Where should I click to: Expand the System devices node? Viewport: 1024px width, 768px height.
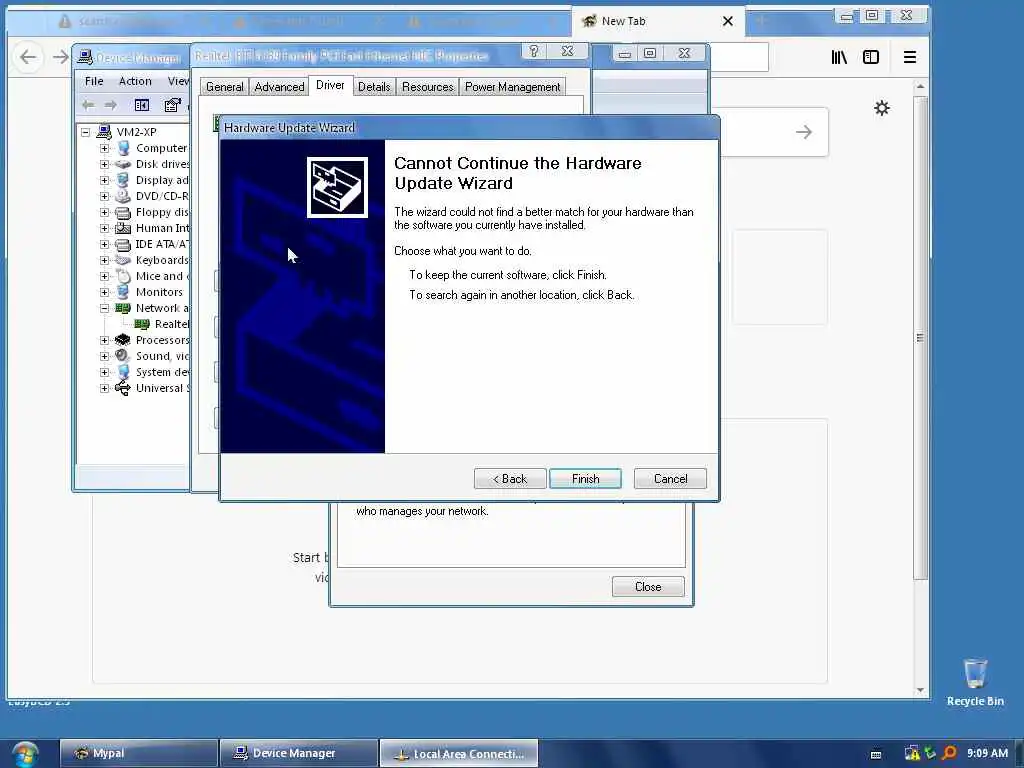pos(104,372)
